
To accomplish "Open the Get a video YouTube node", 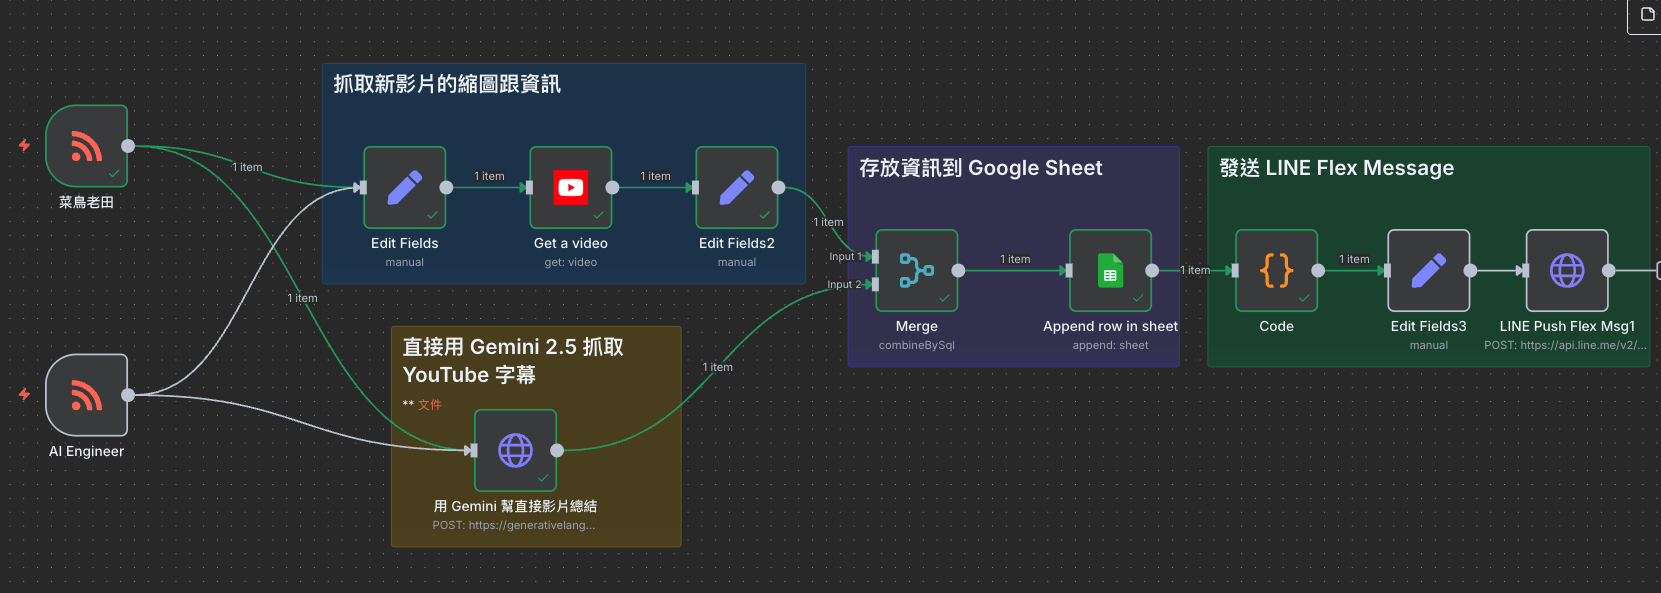I will [571, 188].
